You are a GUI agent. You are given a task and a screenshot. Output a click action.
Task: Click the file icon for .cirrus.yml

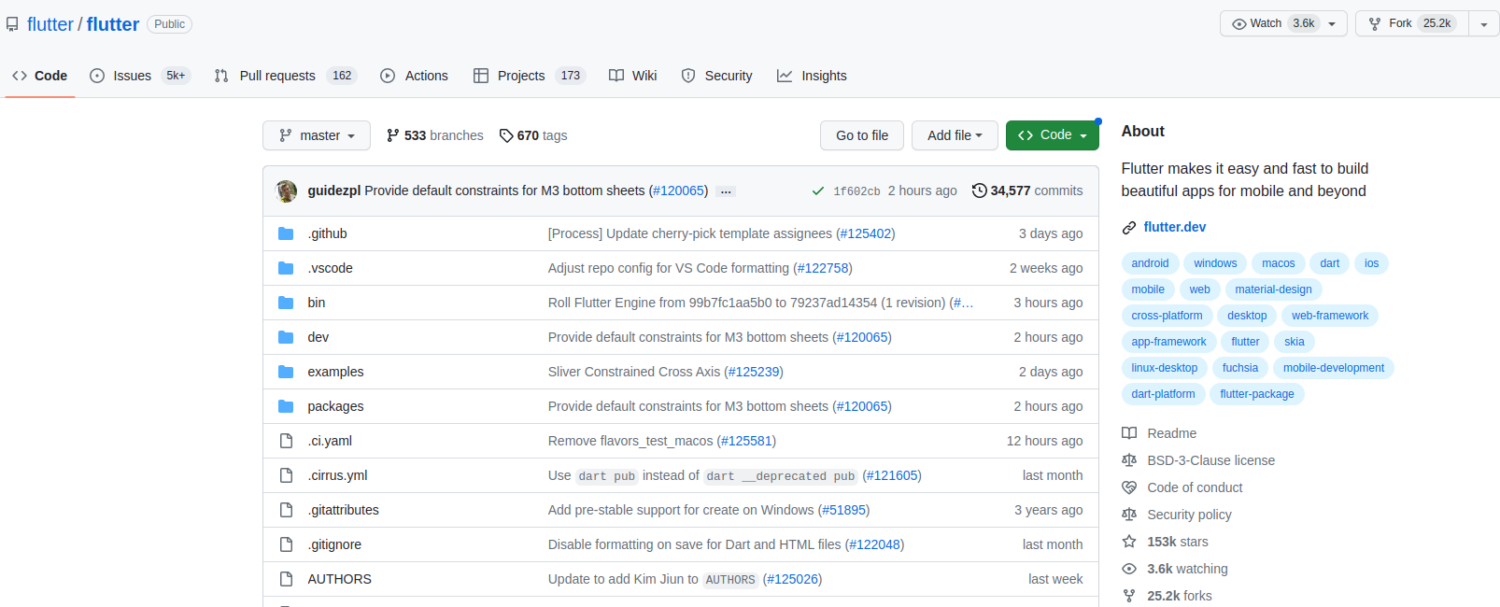coord(286,475)
